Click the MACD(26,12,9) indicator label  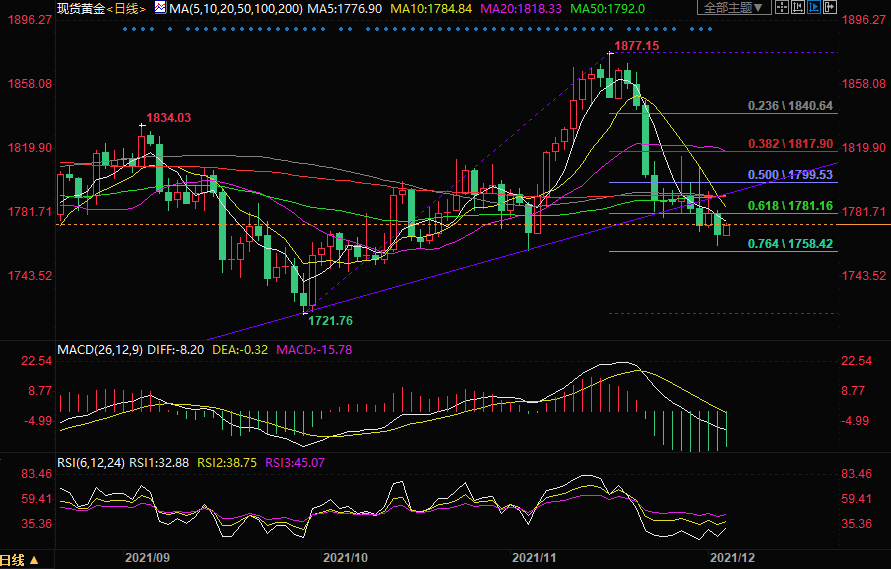click(x=99, y=350)
